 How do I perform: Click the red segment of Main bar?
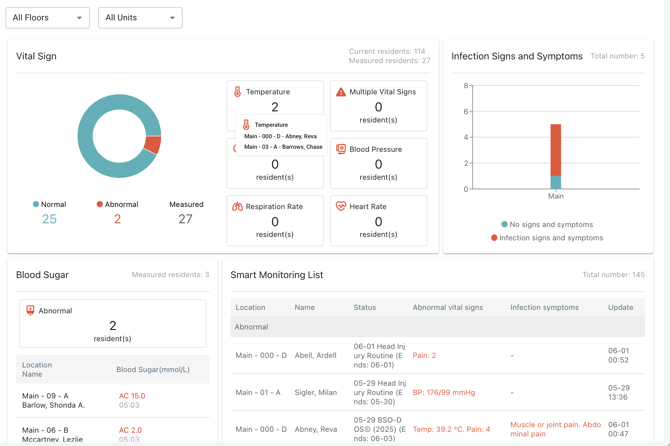(555, 150)
